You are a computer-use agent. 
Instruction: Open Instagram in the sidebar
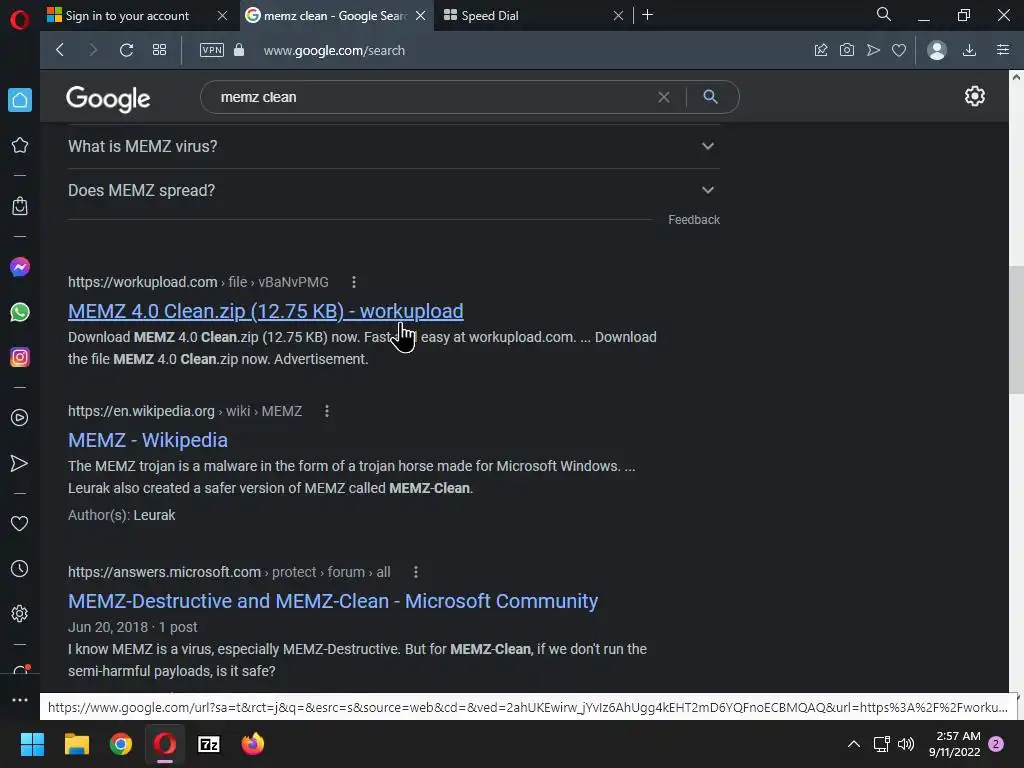[x=20, y=357]
